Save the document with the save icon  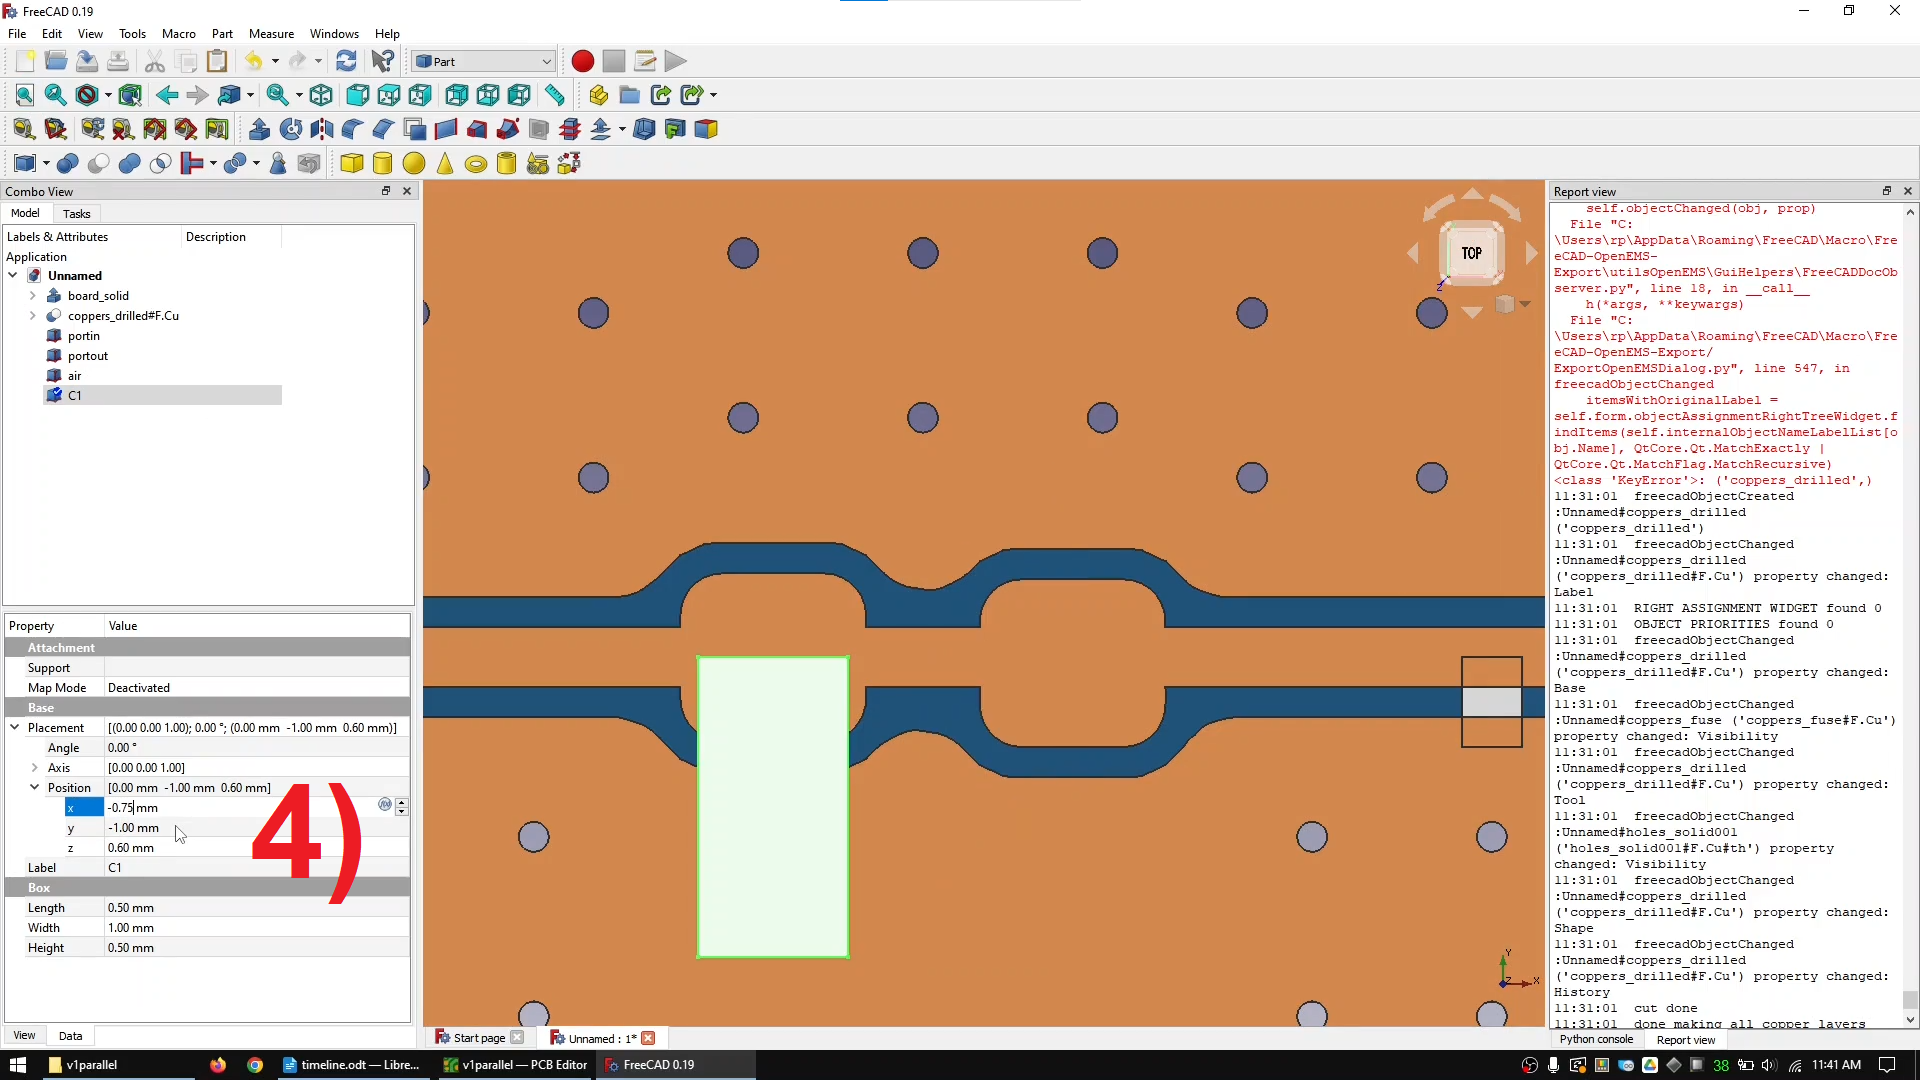pyautogui.click(x=87, y=61)
